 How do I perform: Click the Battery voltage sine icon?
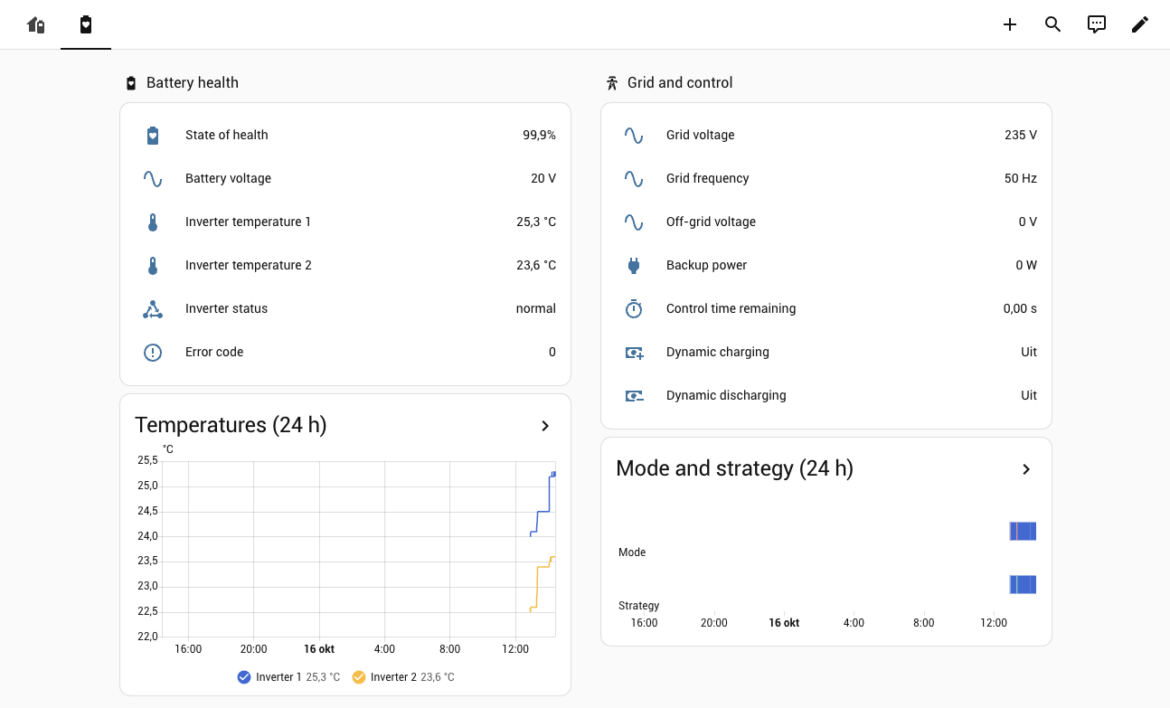click(x=152, y=178)
